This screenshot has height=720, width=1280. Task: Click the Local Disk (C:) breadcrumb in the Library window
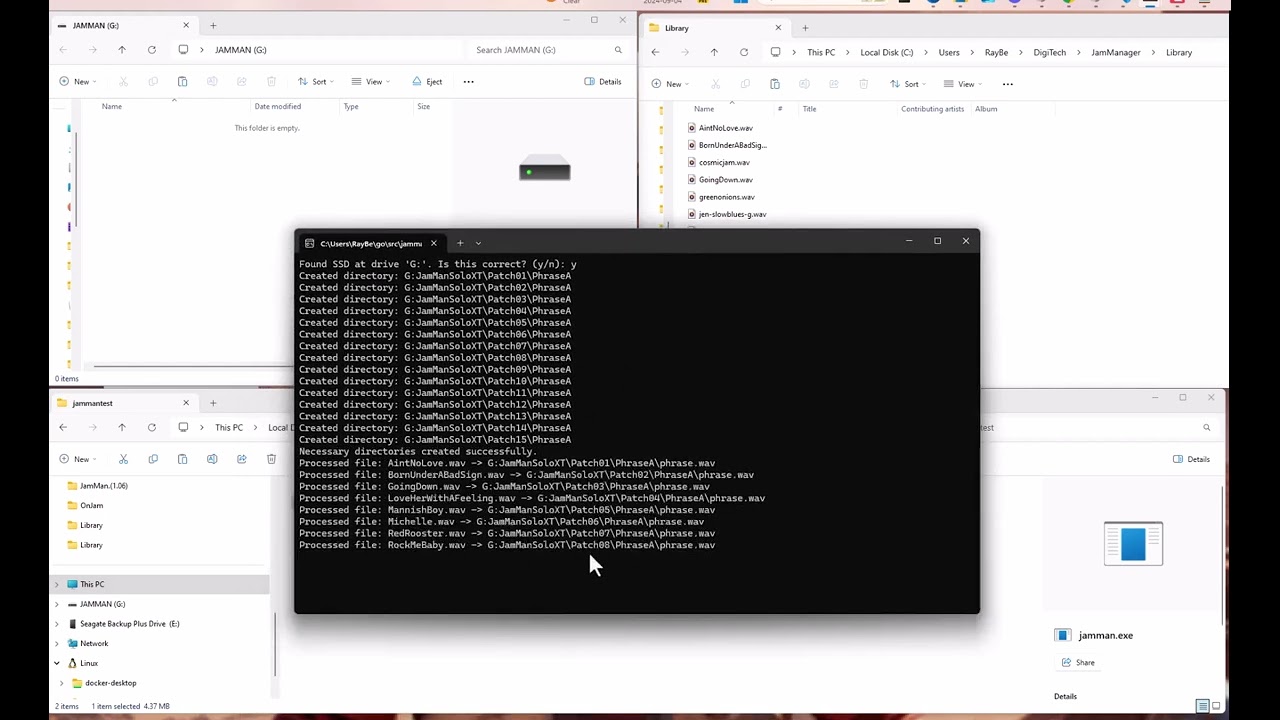tap(887, 52)
